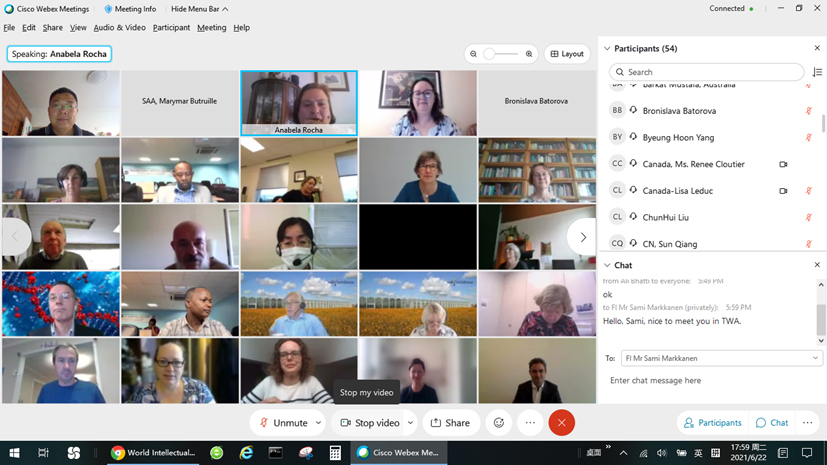Click the red leave meeting button
827x465 pixels.
click(561, 423)
